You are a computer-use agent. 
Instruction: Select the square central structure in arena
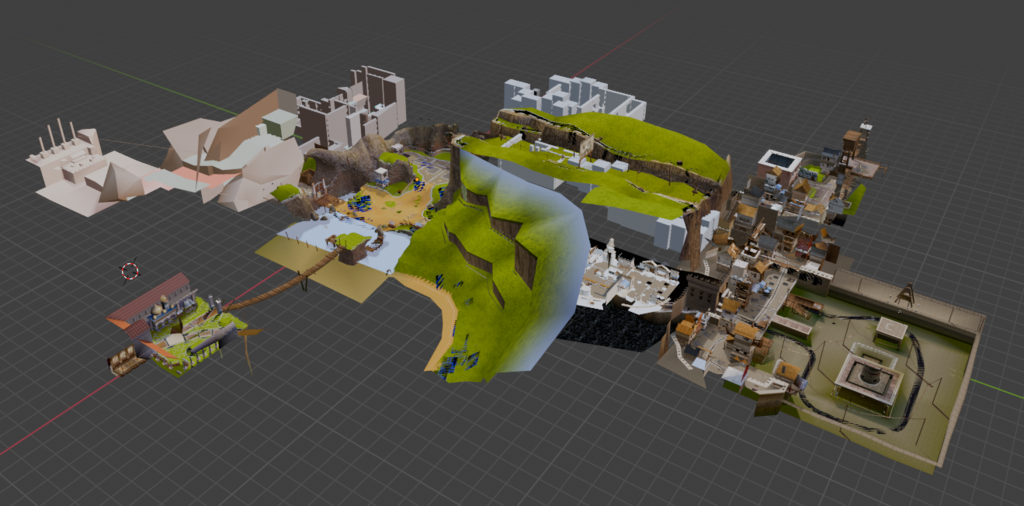click(x=869, y=377)
